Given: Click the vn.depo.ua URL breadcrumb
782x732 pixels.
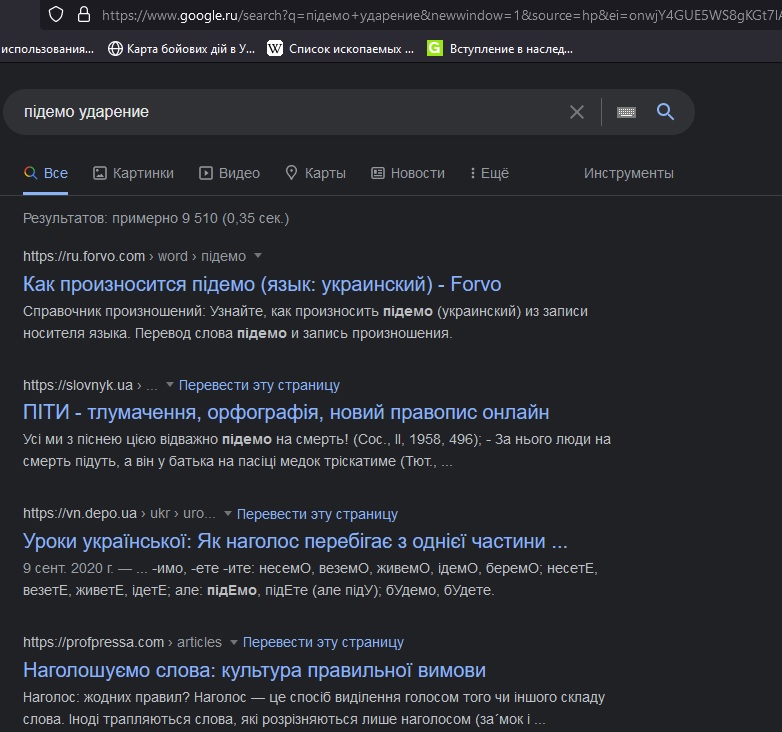Looking at the screenshot, I should click(x=119, y=514).
